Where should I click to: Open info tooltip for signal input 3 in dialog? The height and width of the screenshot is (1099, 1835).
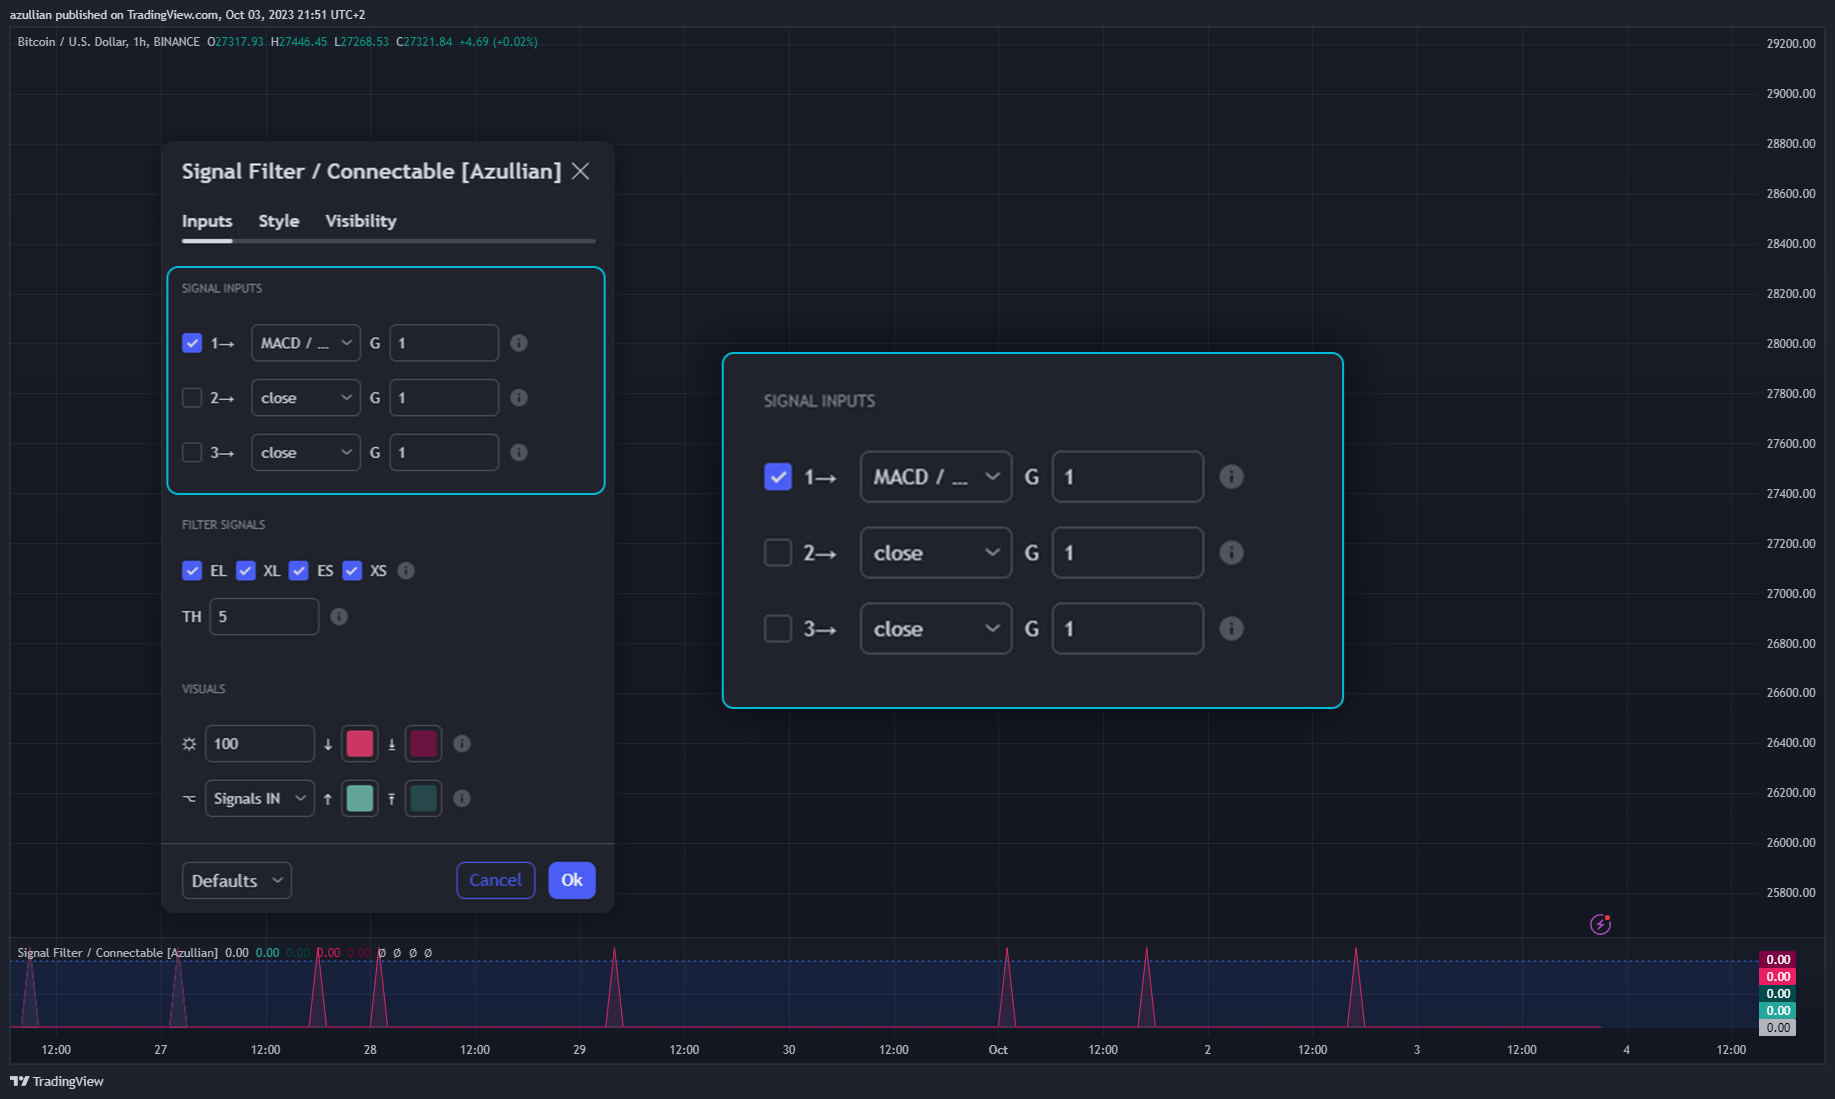519,453
